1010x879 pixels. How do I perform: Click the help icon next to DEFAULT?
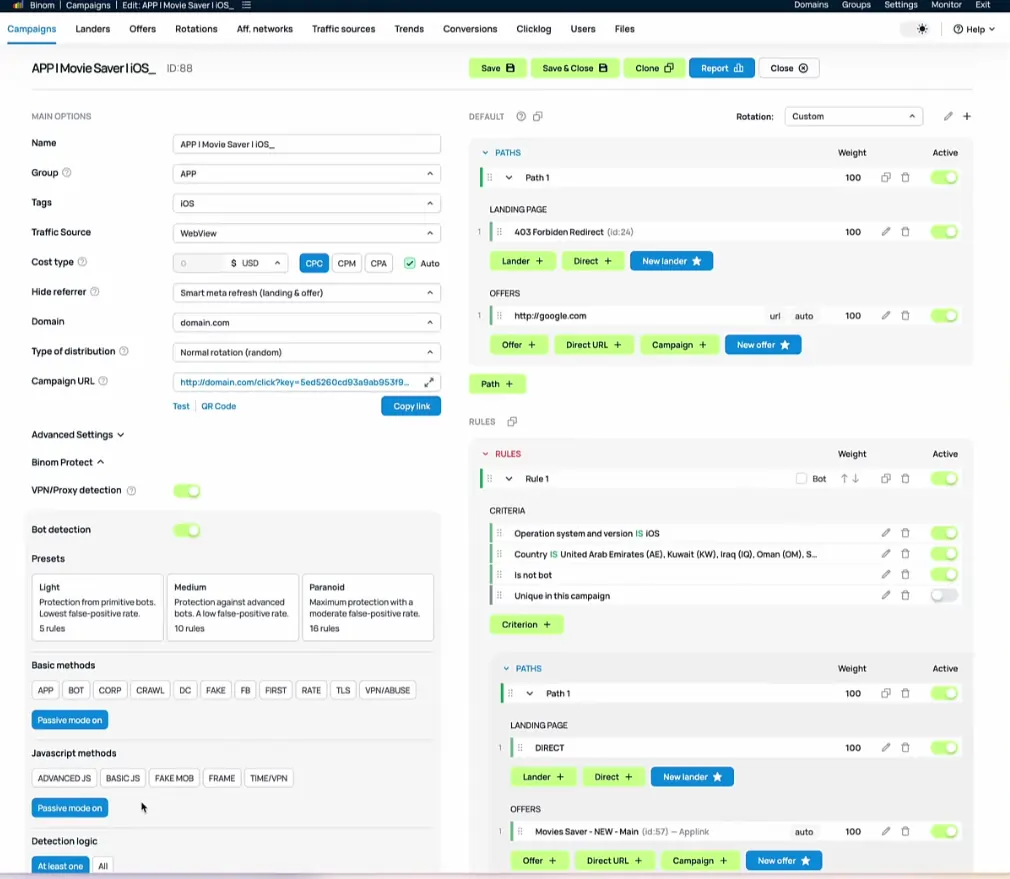tap(521, 117)
